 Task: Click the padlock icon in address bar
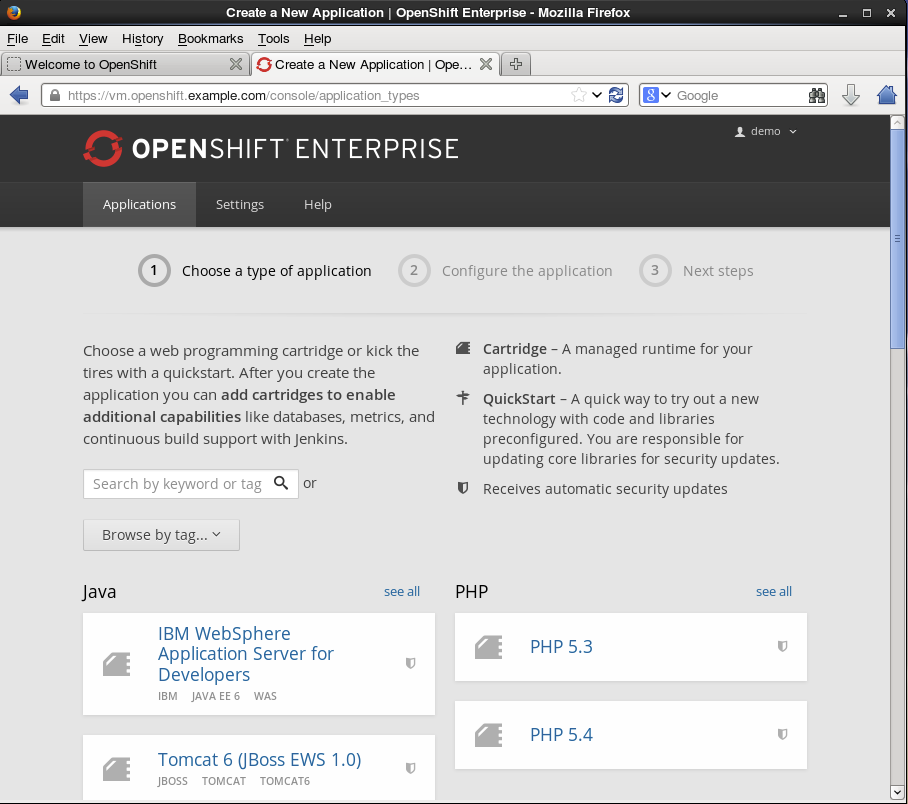[x=54, y=96]
